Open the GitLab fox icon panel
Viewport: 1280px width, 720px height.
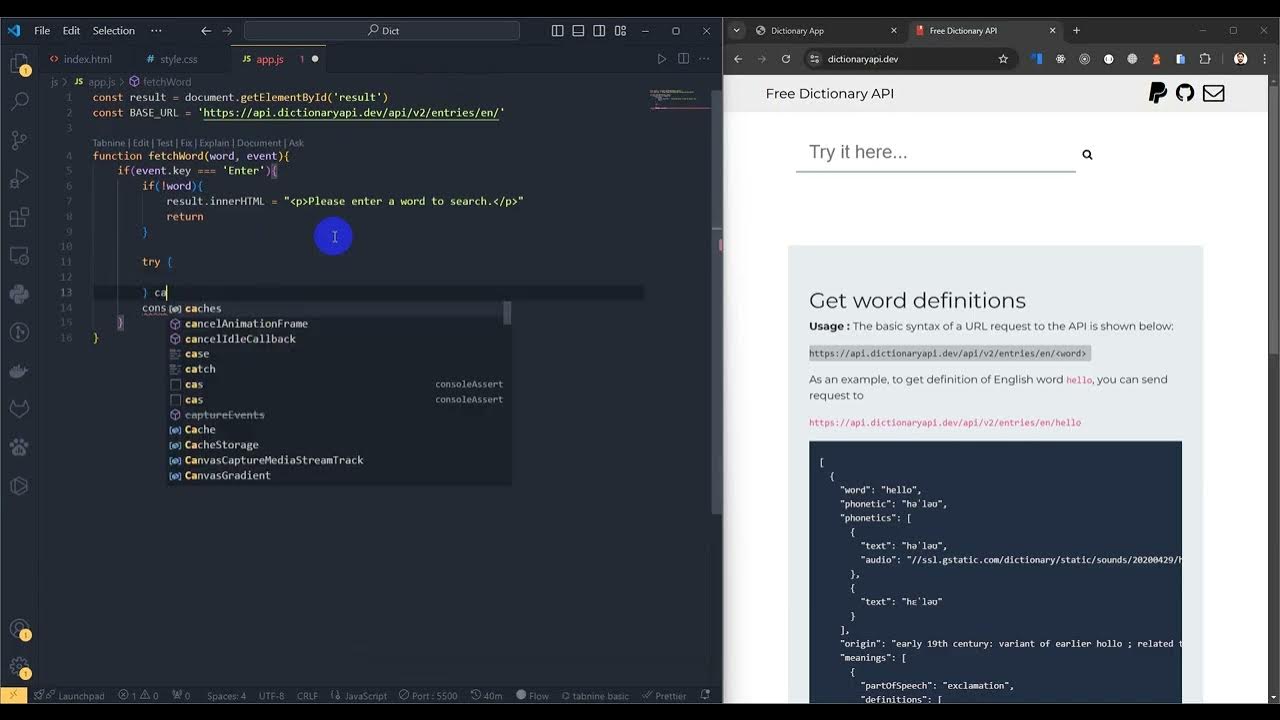[x=19, y=409]
